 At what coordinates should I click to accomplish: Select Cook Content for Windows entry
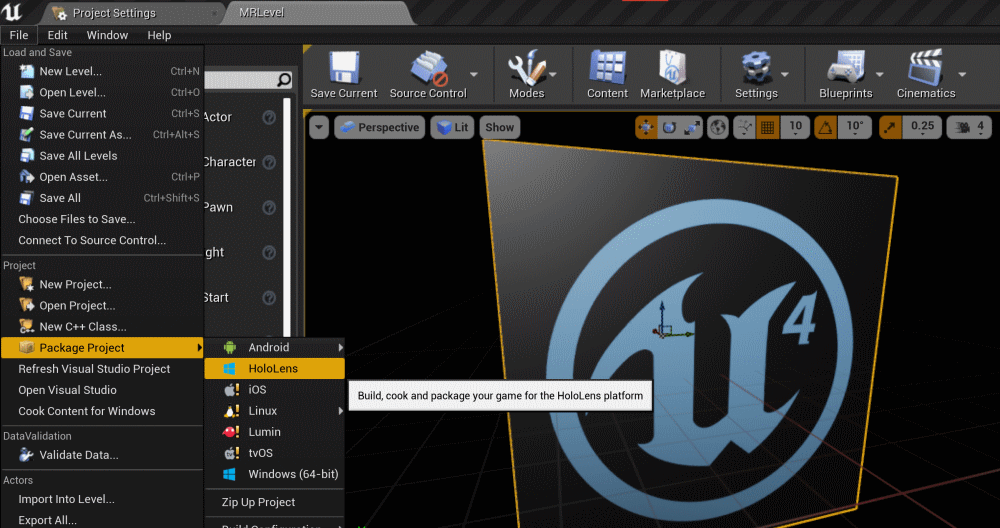click(x=102, y=411)
